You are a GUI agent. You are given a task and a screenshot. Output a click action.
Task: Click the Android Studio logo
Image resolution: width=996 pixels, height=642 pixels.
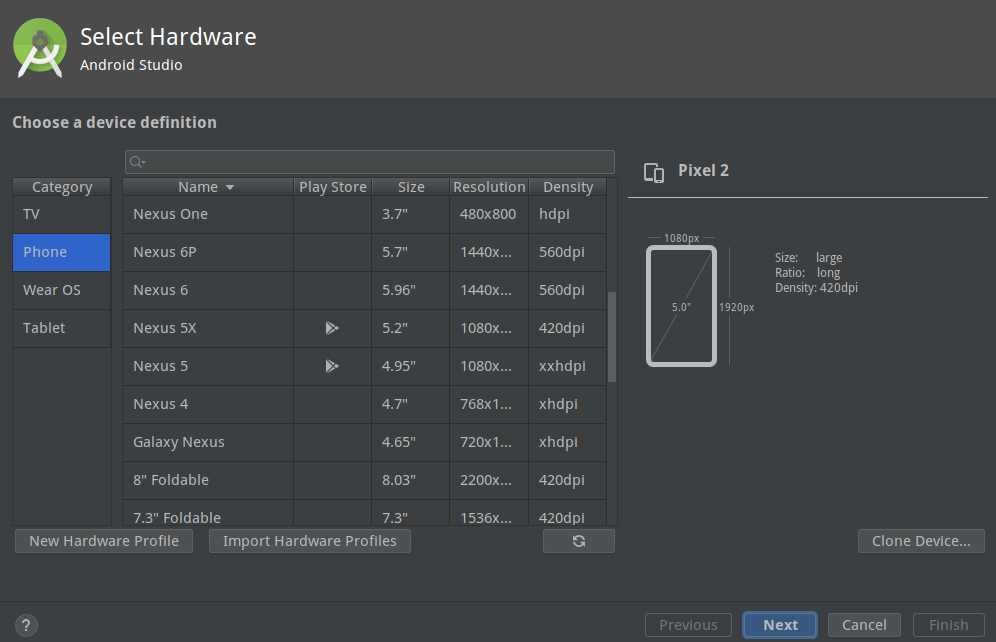(x=40, y=48)
